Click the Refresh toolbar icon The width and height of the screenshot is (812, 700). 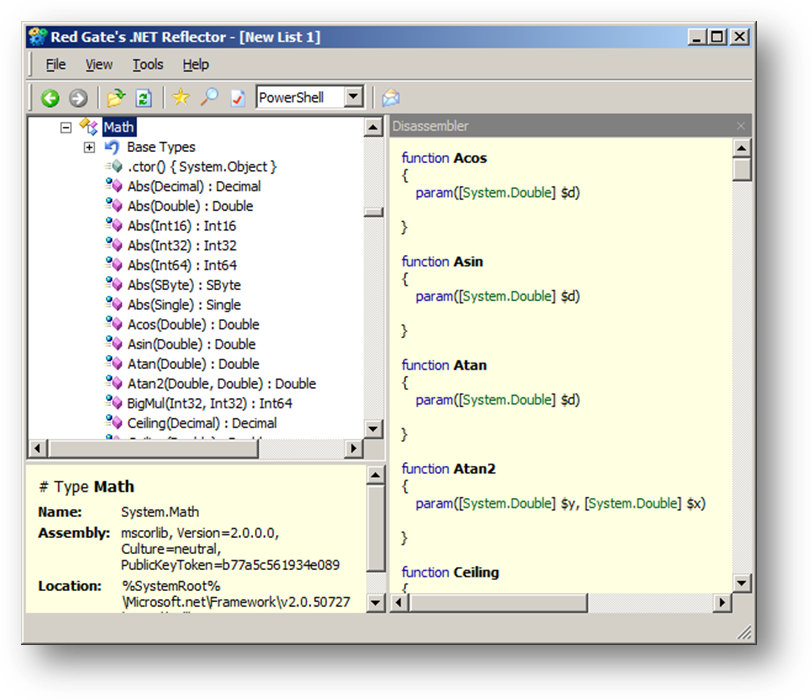click(143, 98)
